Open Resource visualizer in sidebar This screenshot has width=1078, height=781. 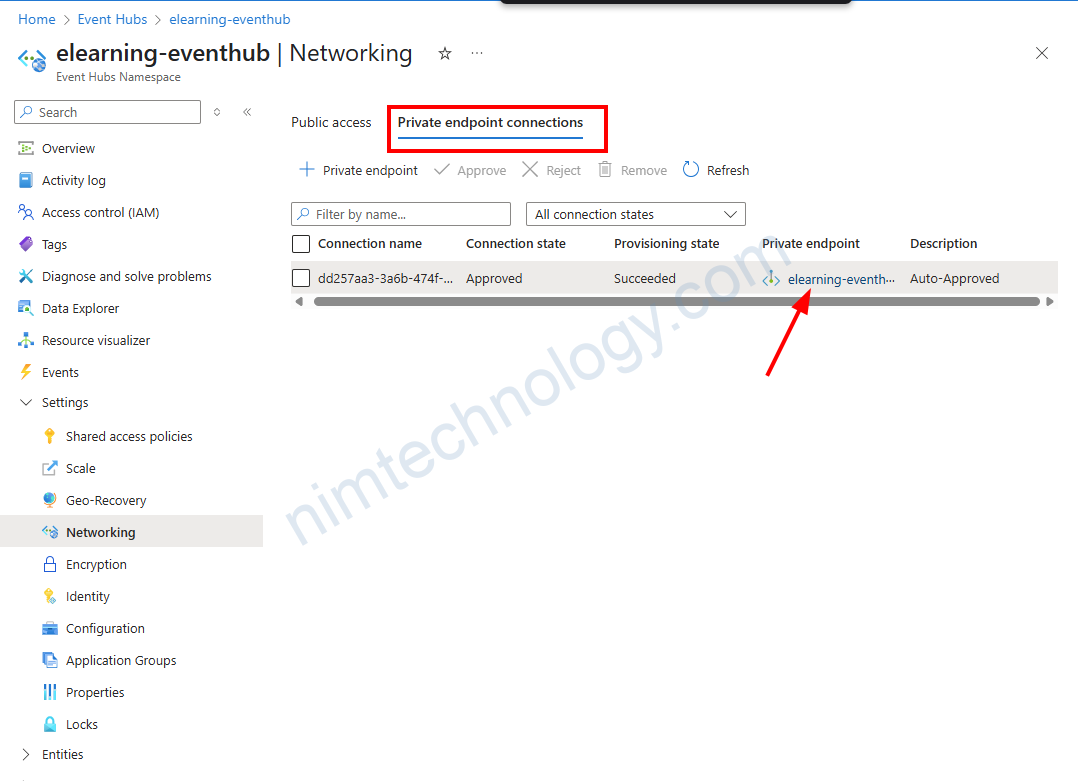tap(95, 340)
